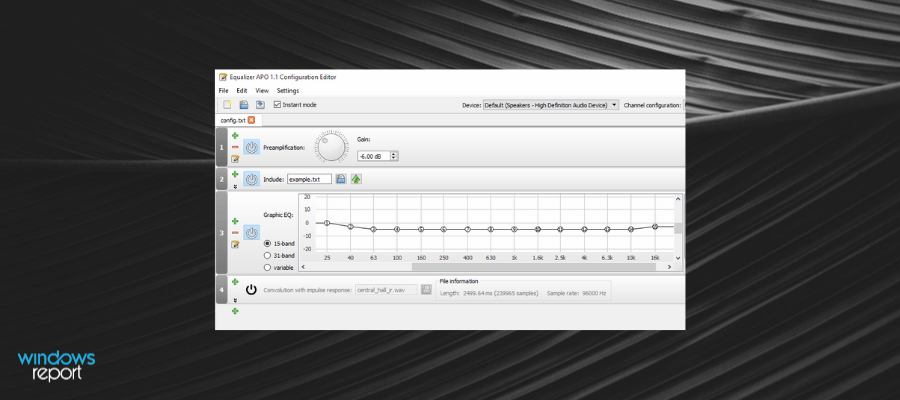
Task: Remove the Preamplification filter with the minus icon
Action: pos(235,147)
